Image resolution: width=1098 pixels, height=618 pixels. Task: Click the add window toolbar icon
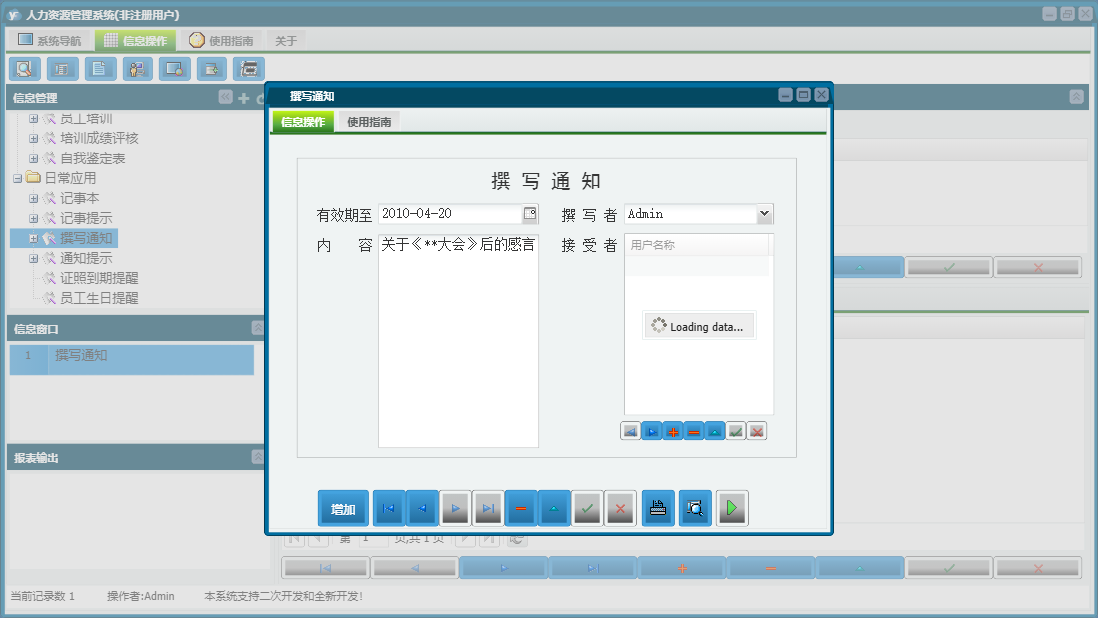click(x=211, y=69)
